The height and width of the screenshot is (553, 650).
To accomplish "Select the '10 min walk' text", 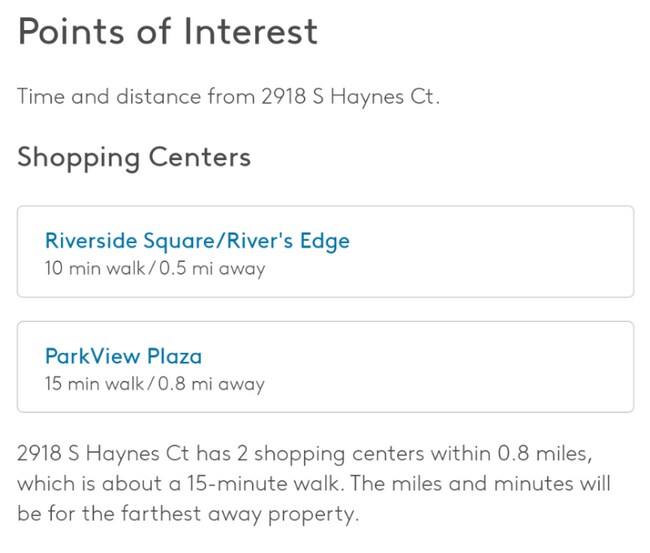I will click(x=95, y=268).
